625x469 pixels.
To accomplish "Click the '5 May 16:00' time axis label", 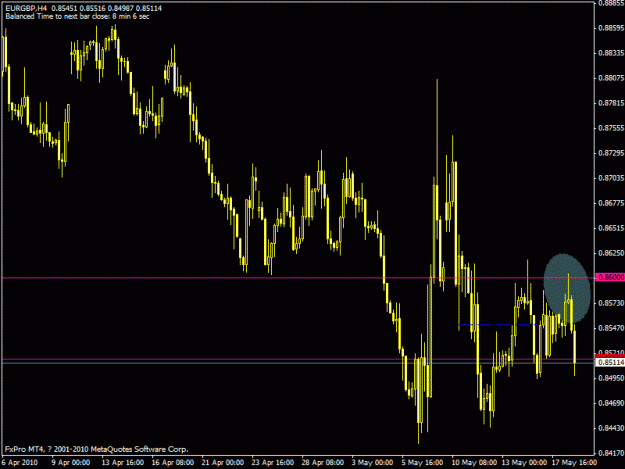I will coord(422,463).
